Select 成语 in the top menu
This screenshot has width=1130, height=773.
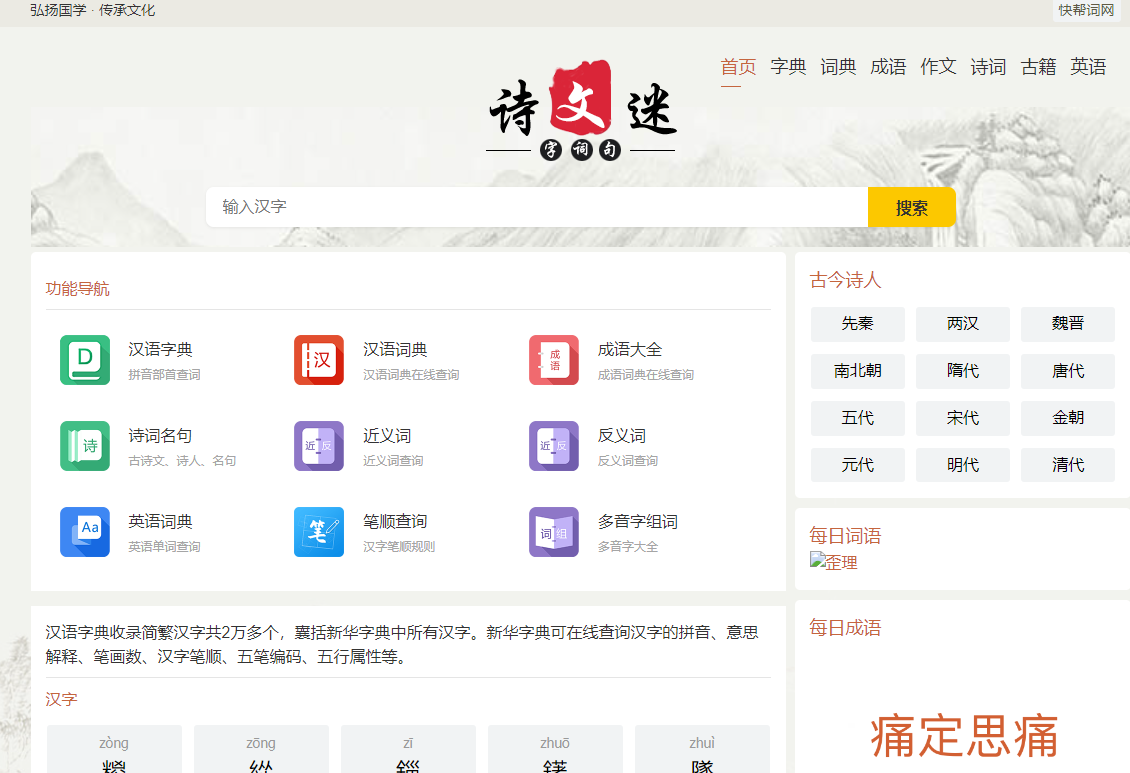[x=888, y=67]
